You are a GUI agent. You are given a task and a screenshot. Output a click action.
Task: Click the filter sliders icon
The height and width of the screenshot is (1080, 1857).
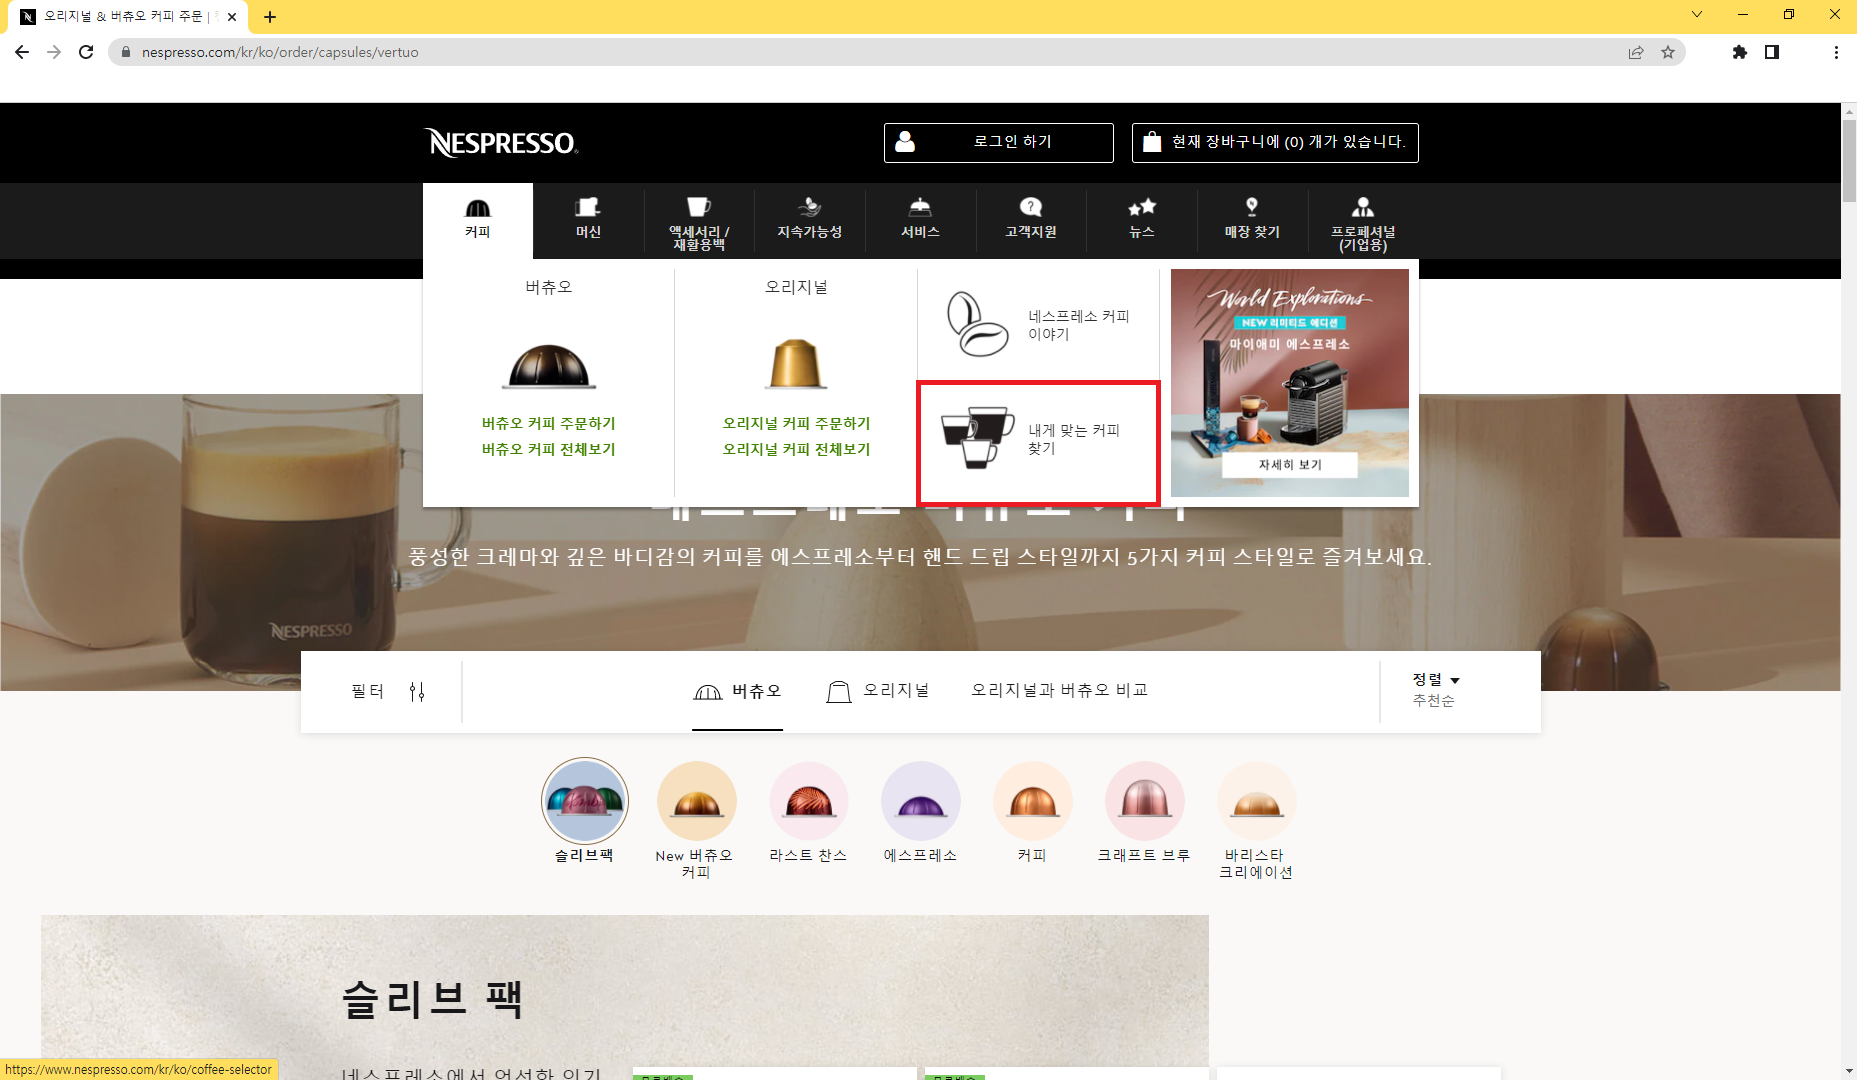[x=417, y=692]
